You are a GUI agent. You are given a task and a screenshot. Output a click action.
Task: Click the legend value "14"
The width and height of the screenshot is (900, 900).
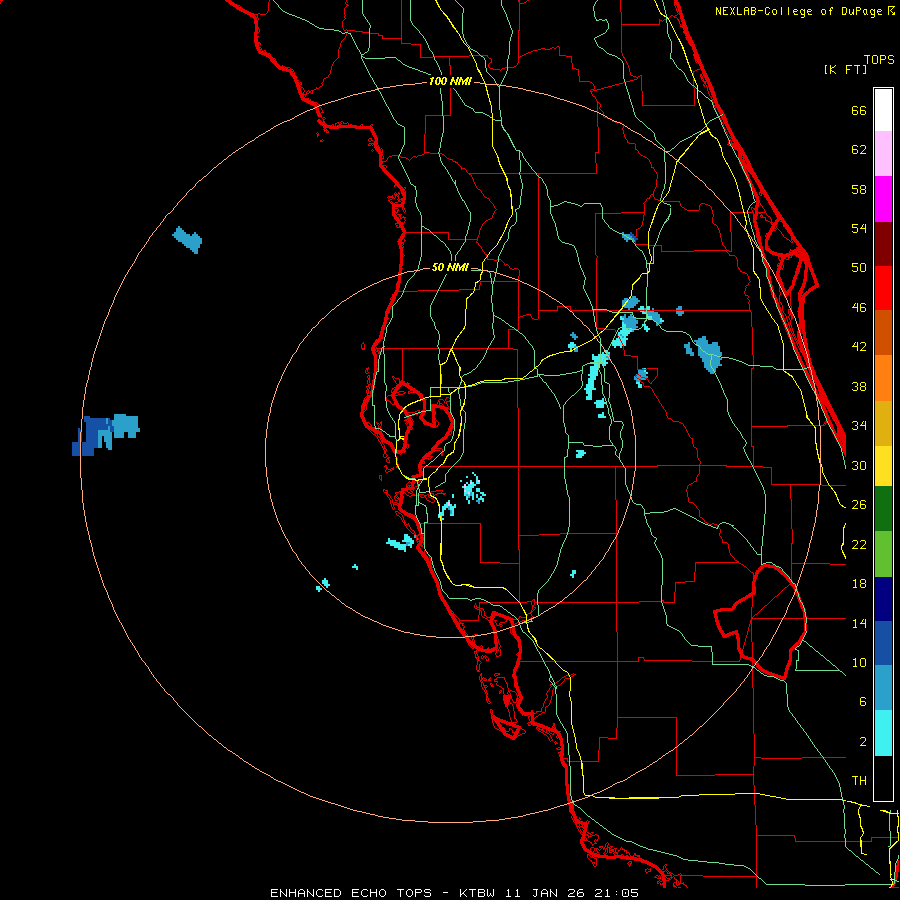[859, 623]
